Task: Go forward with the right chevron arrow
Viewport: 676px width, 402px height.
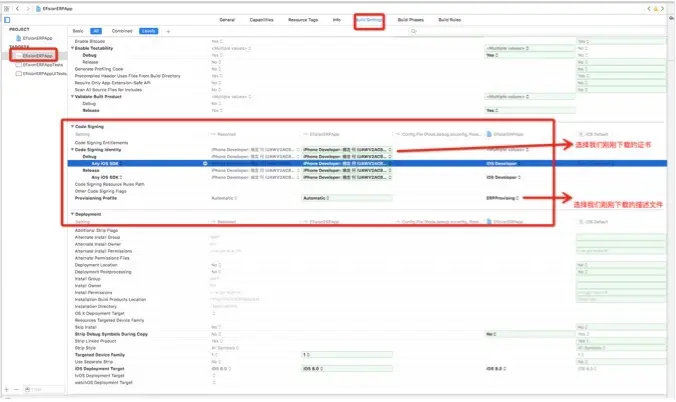Action: pyautogui.click(x=28, y=9)
